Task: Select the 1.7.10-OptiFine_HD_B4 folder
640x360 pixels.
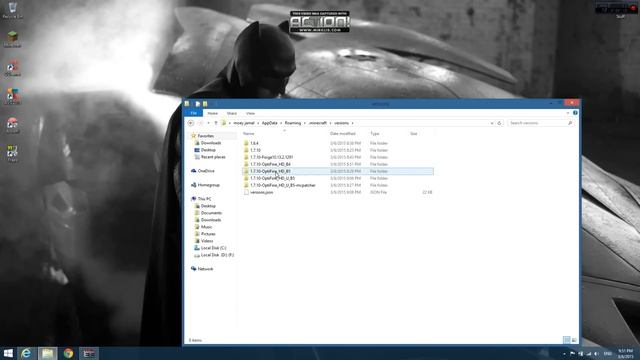Action: [270, 164]
